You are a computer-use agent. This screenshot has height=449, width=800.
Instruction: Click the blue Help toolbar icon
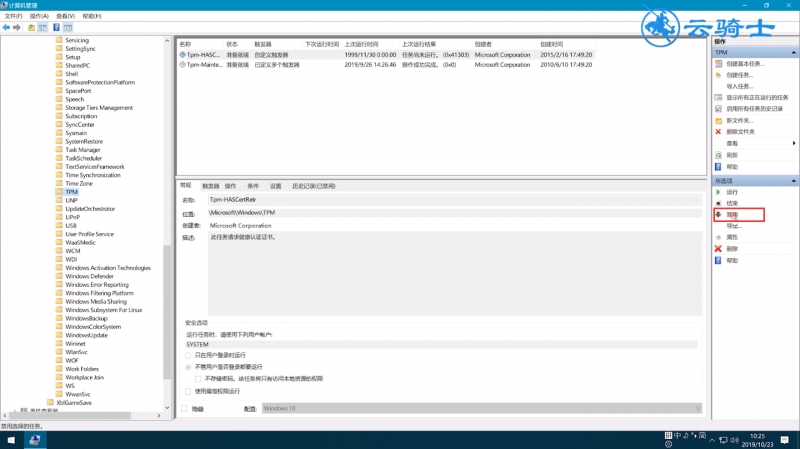click(56, 28)
